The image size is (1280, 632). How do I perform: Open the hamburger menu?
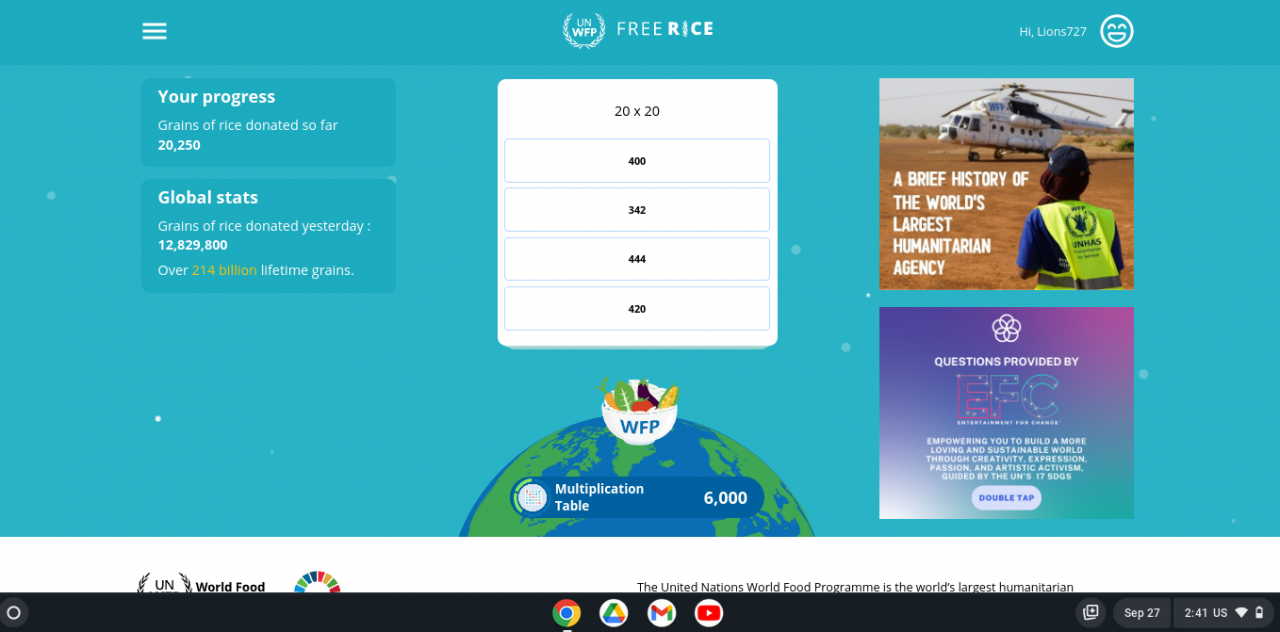pyautogui.click(x=154, y=31)
